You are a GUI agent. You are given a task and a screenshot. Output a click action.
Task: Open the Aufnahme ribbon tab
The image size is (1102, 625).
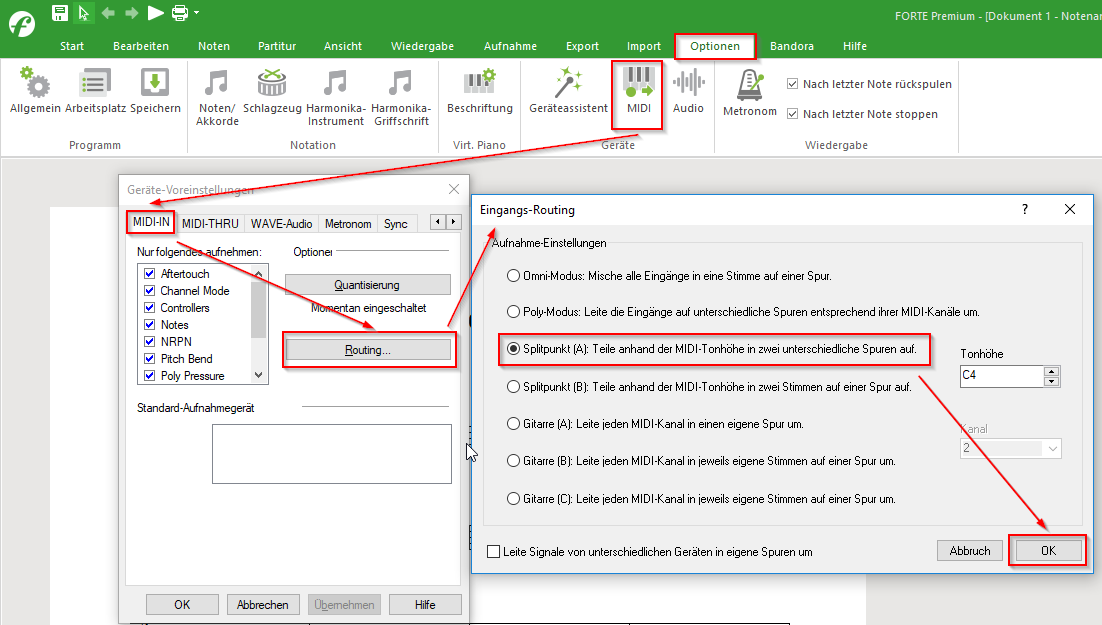click(510, 46)
